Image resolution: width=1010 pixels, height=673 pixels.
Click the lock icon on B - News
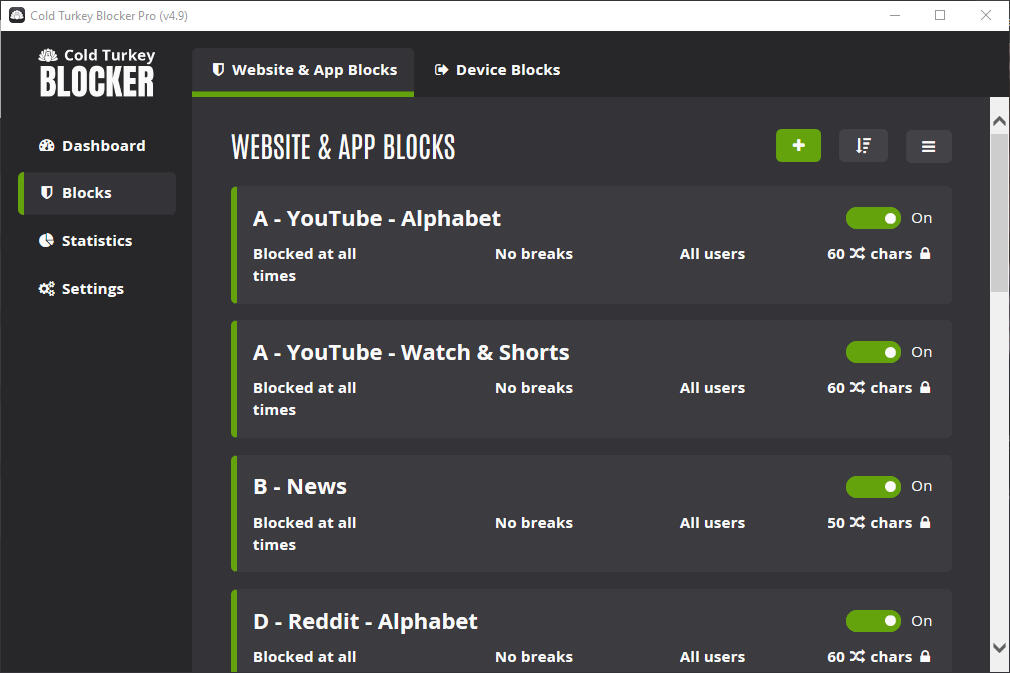[x=925, y=523]
